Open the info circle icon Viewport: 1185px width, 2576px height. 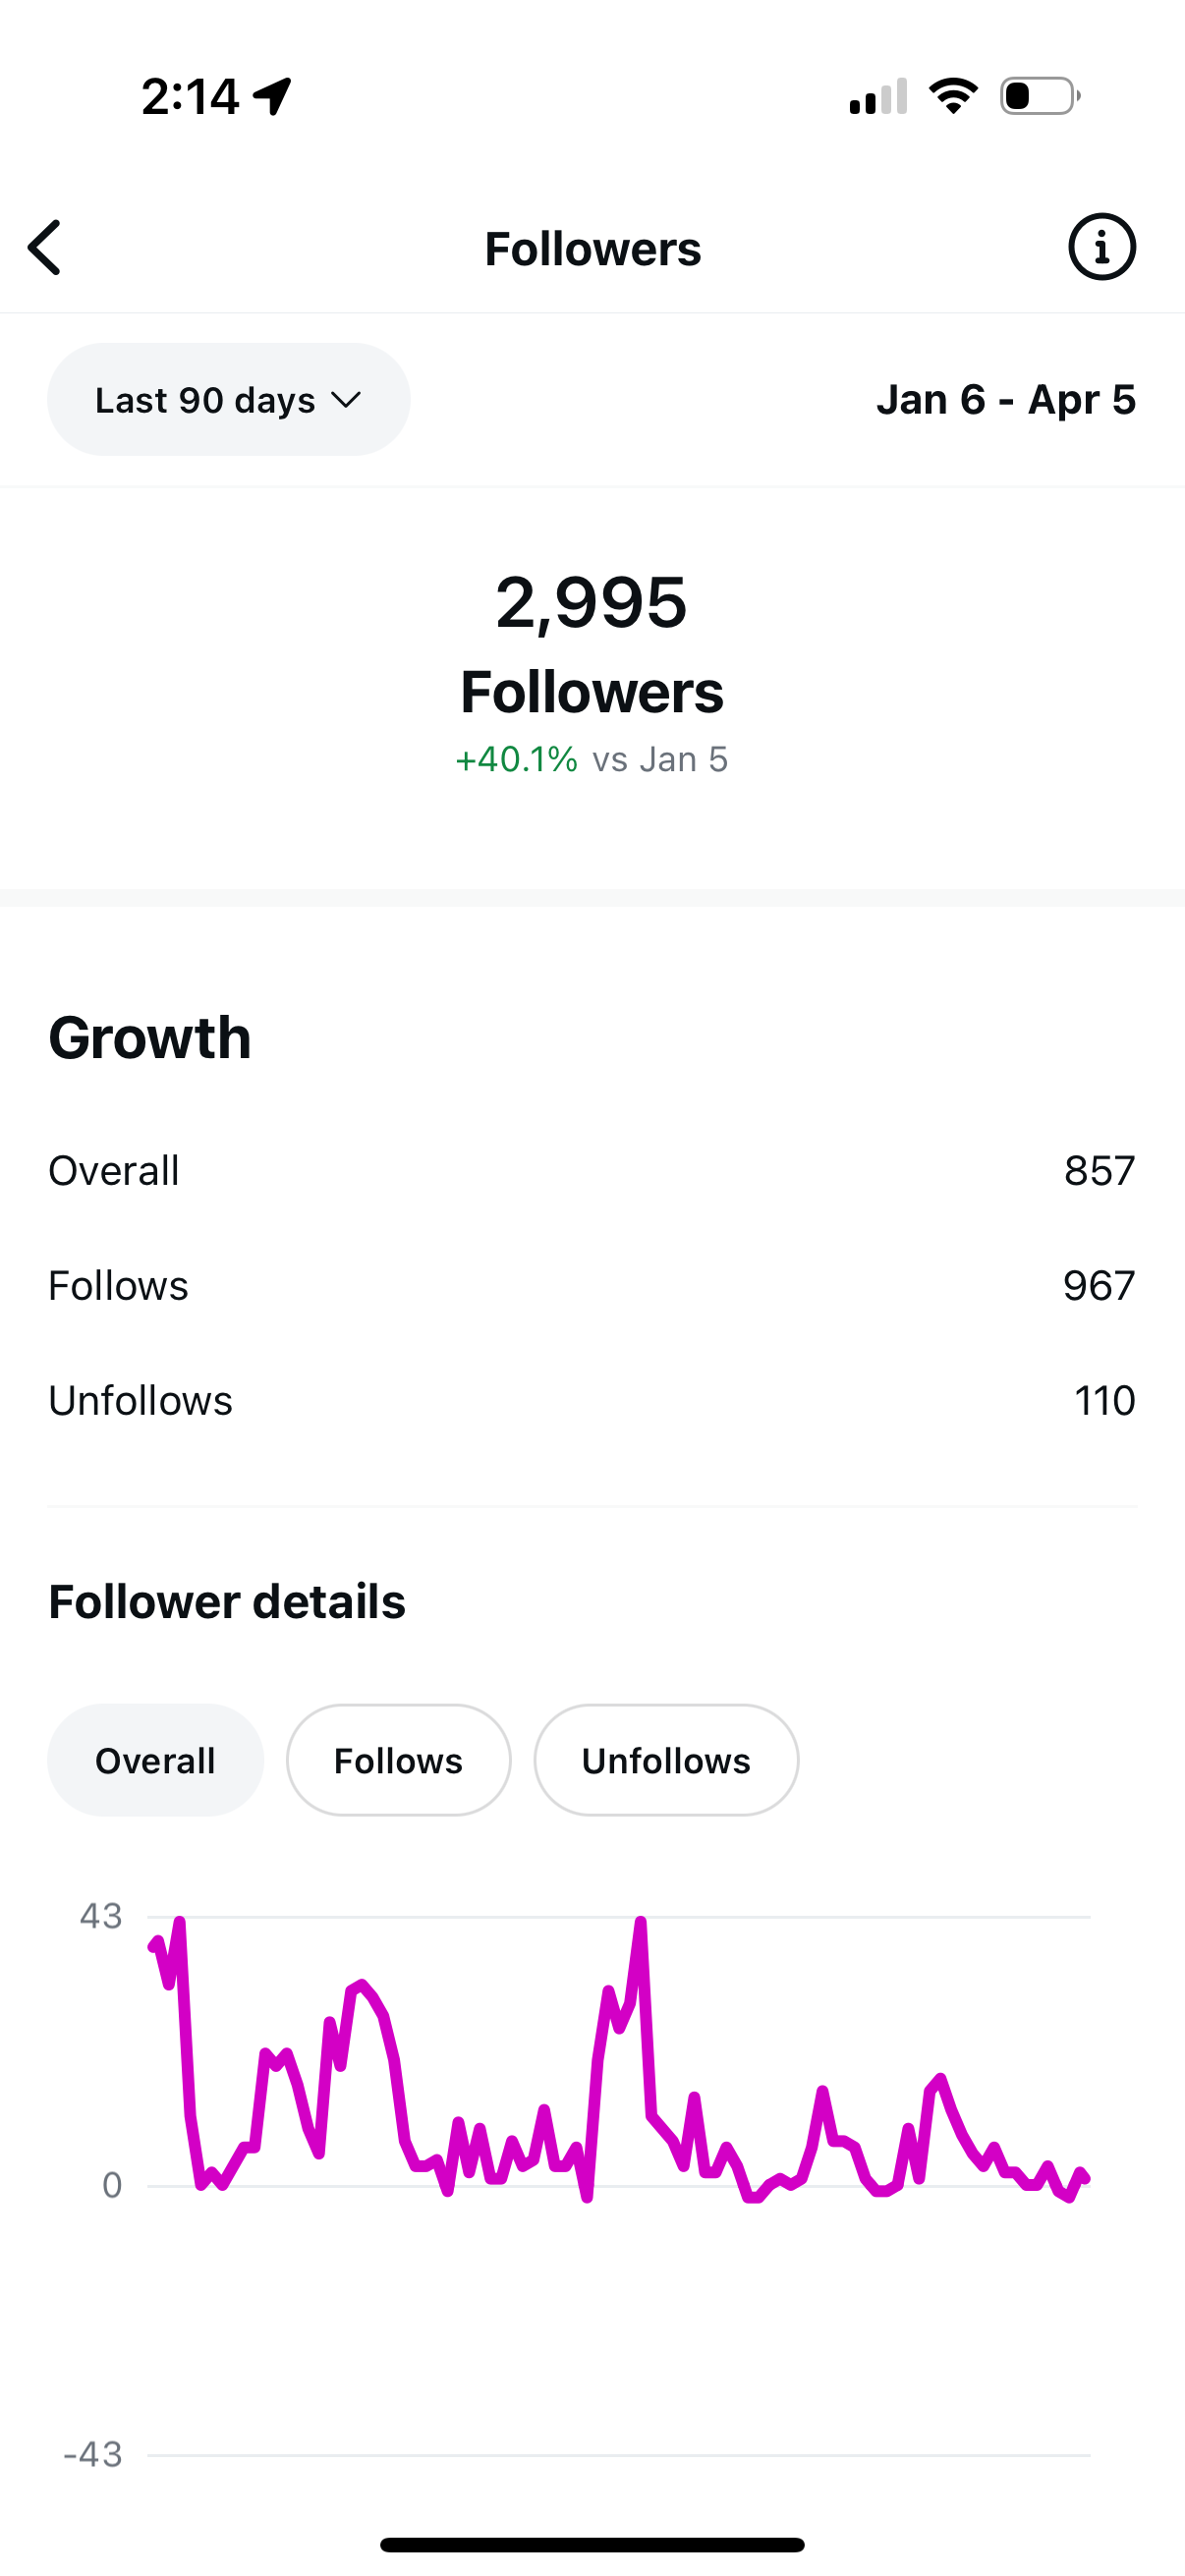click(1102, 247)
